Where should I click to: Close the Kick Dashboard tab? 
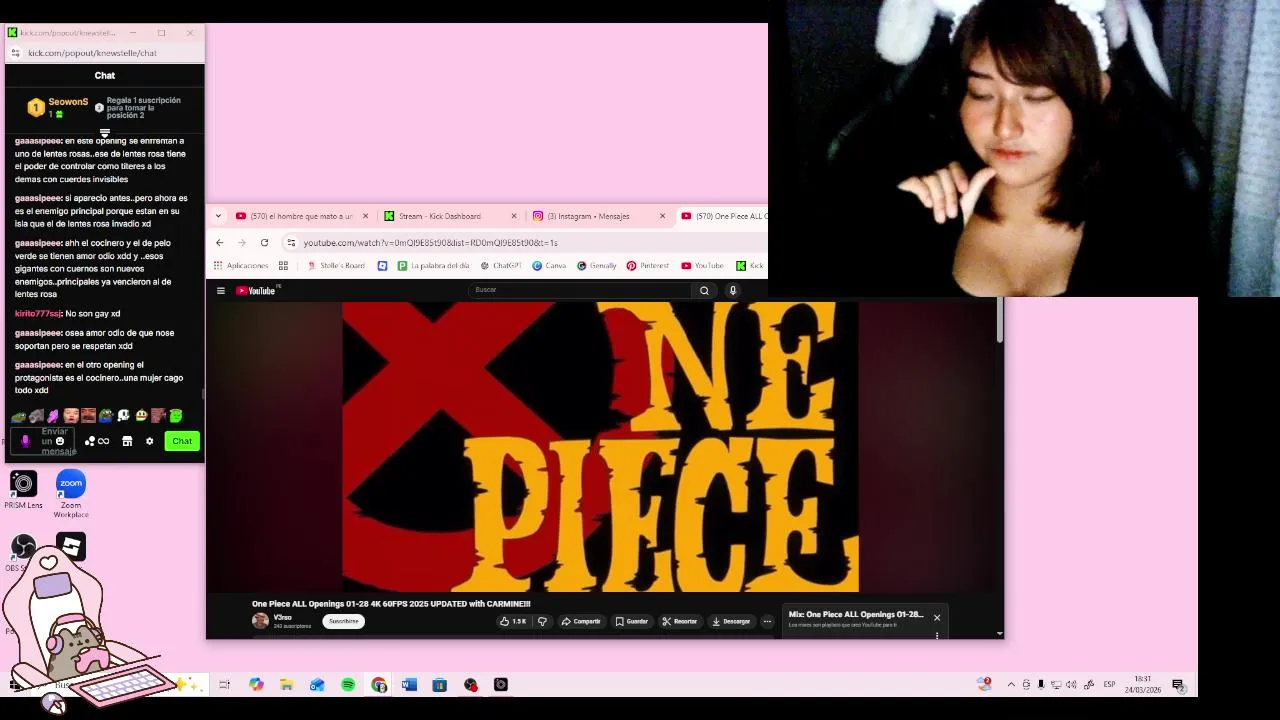(514, 216)
